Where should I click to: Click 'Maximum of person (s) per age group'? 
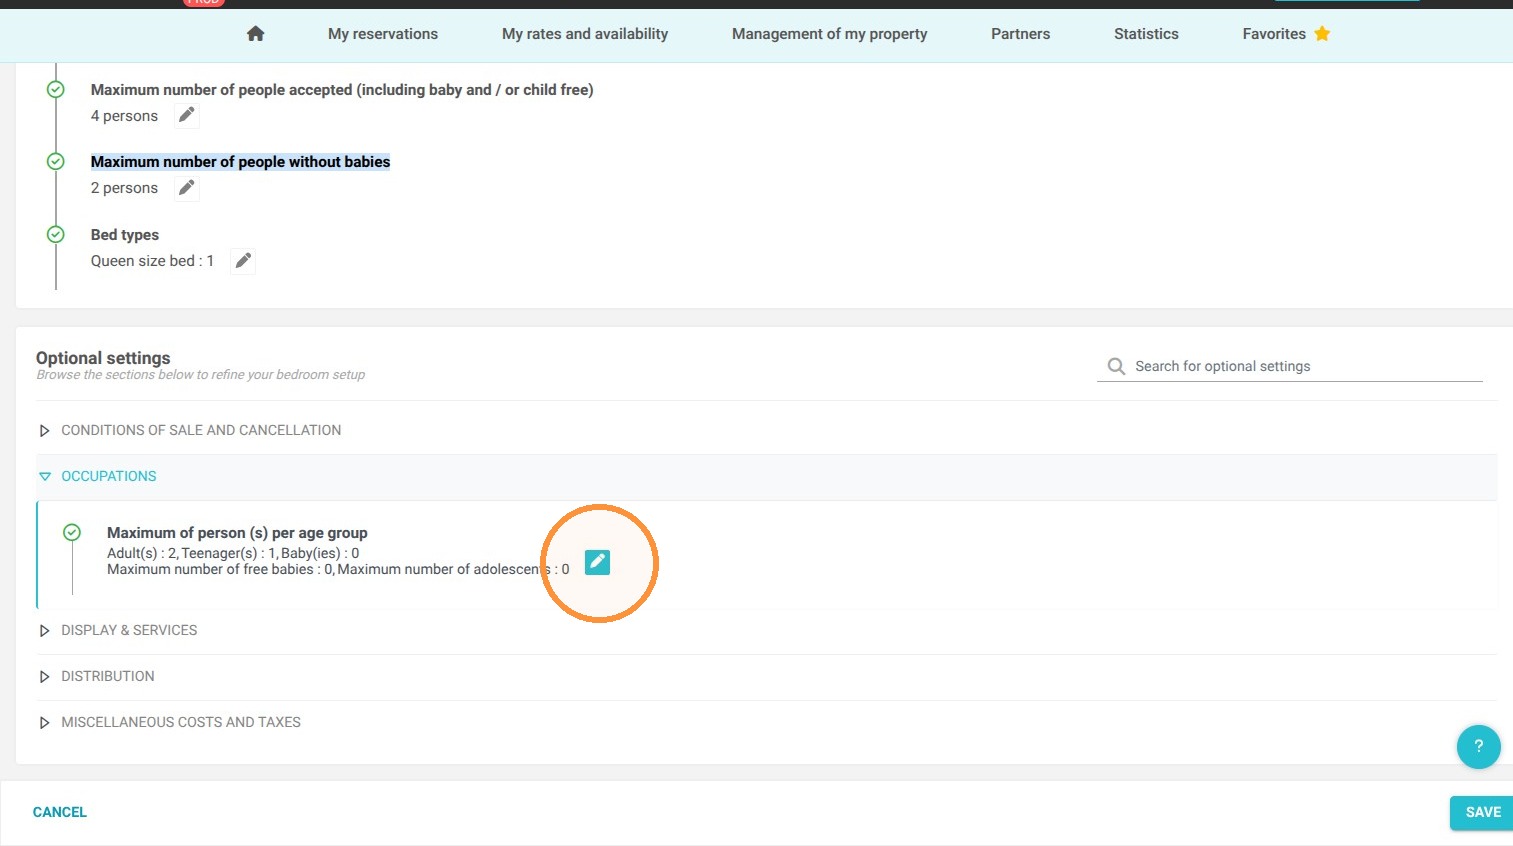tap(237, 533)
